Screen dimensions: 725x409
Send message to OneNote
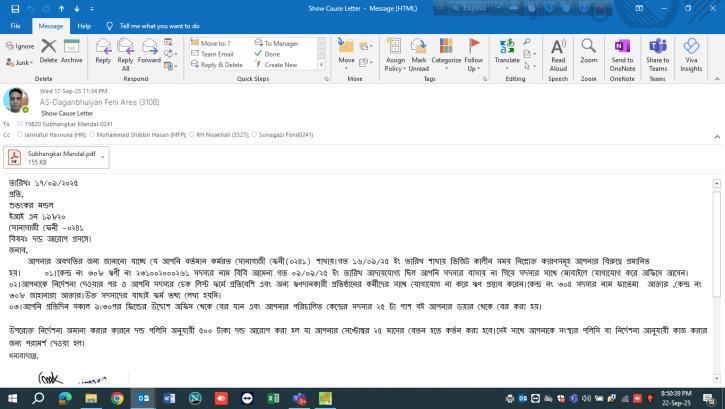[x=622, y=51]
